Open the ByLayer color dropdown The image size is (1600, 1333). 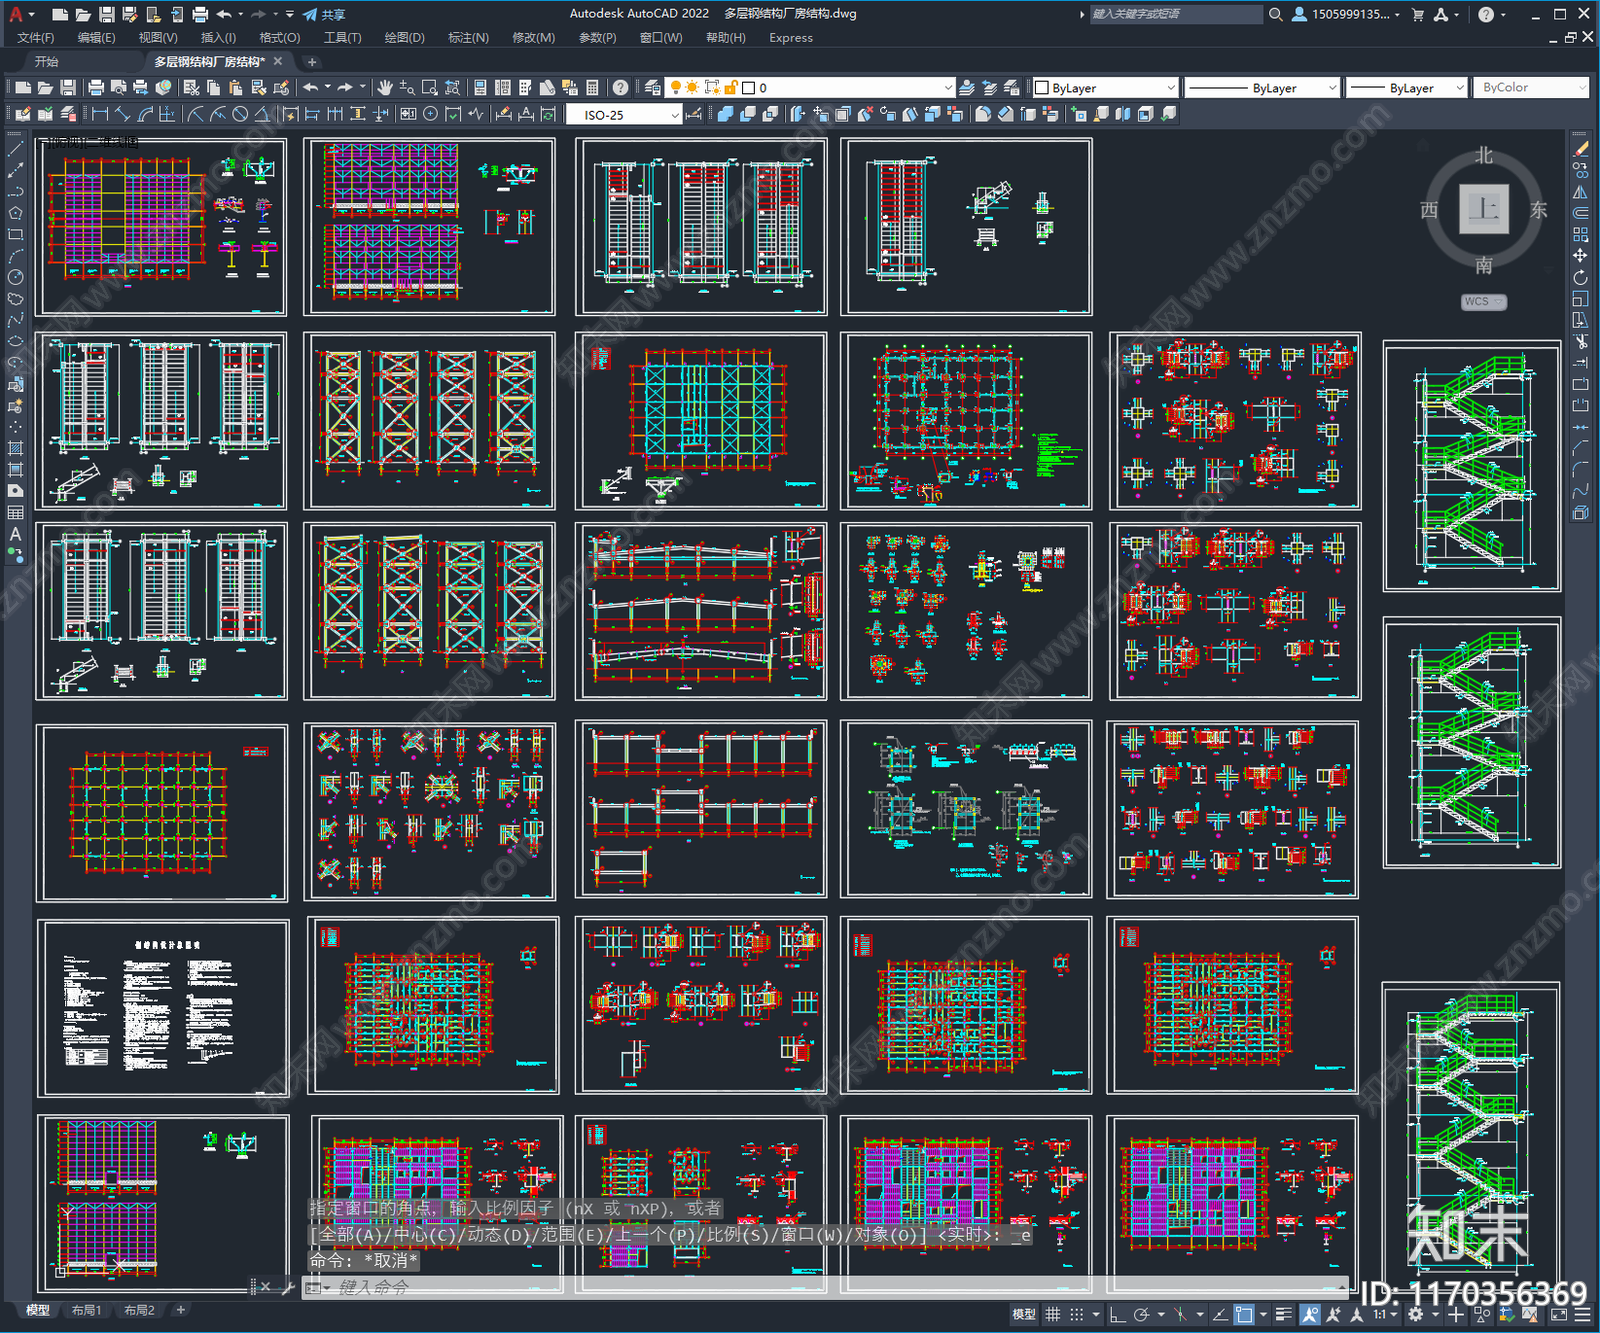coord(1105,88)
